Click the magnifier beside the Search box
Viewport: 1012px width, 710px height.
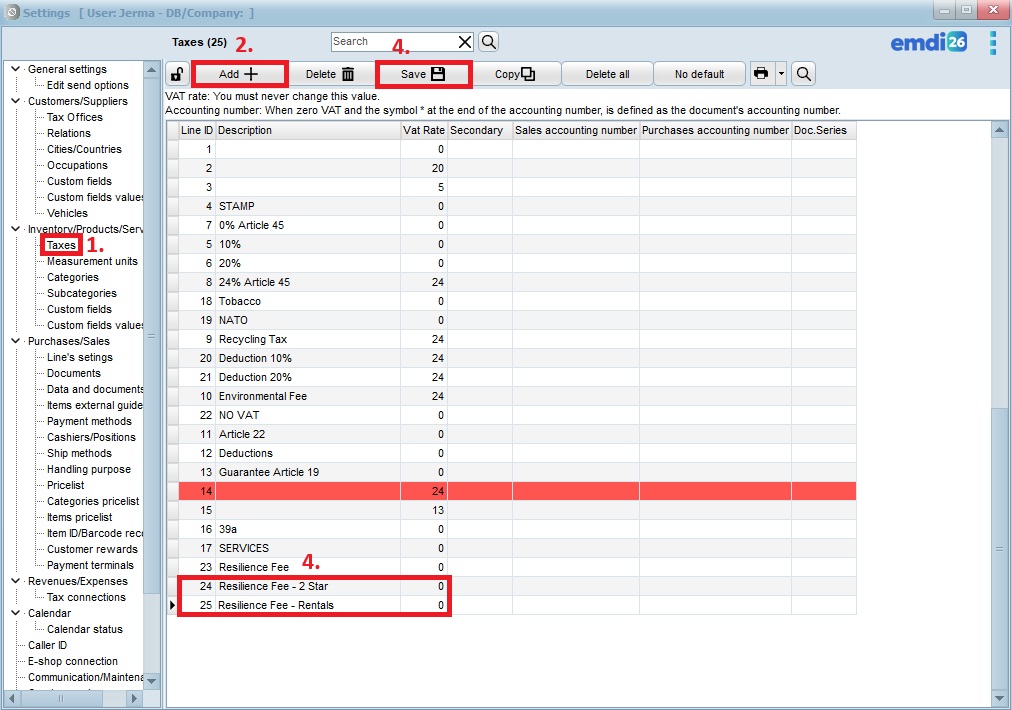pyautogui.click(x=489, y=42)
